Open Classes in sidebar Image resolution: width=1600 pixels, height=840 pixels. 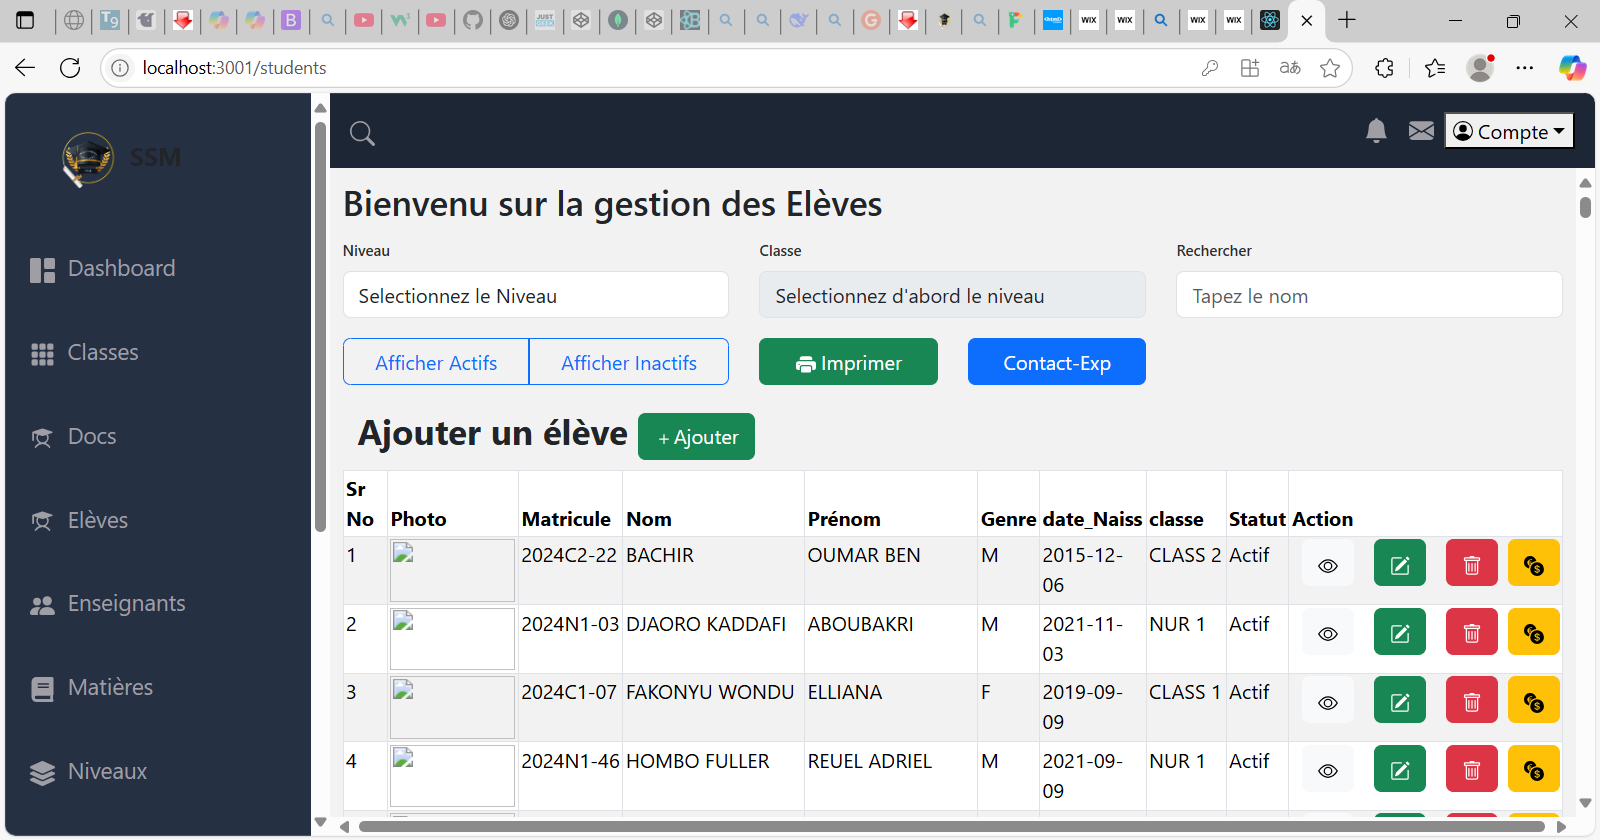point(84,353)
